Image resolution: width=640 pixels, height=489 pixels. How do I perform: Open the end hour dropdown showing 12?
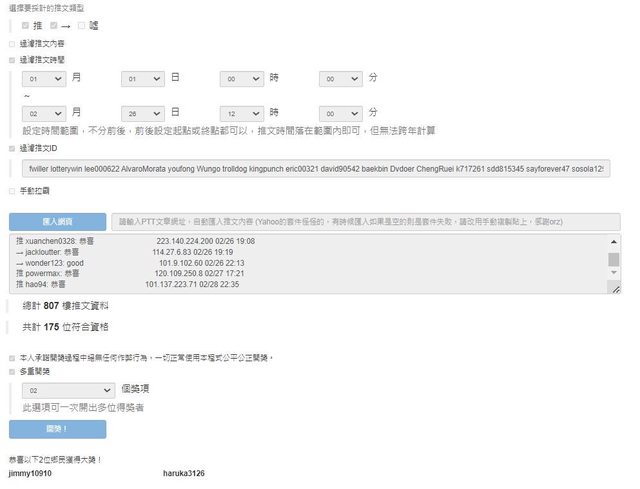tap(242, 112)
